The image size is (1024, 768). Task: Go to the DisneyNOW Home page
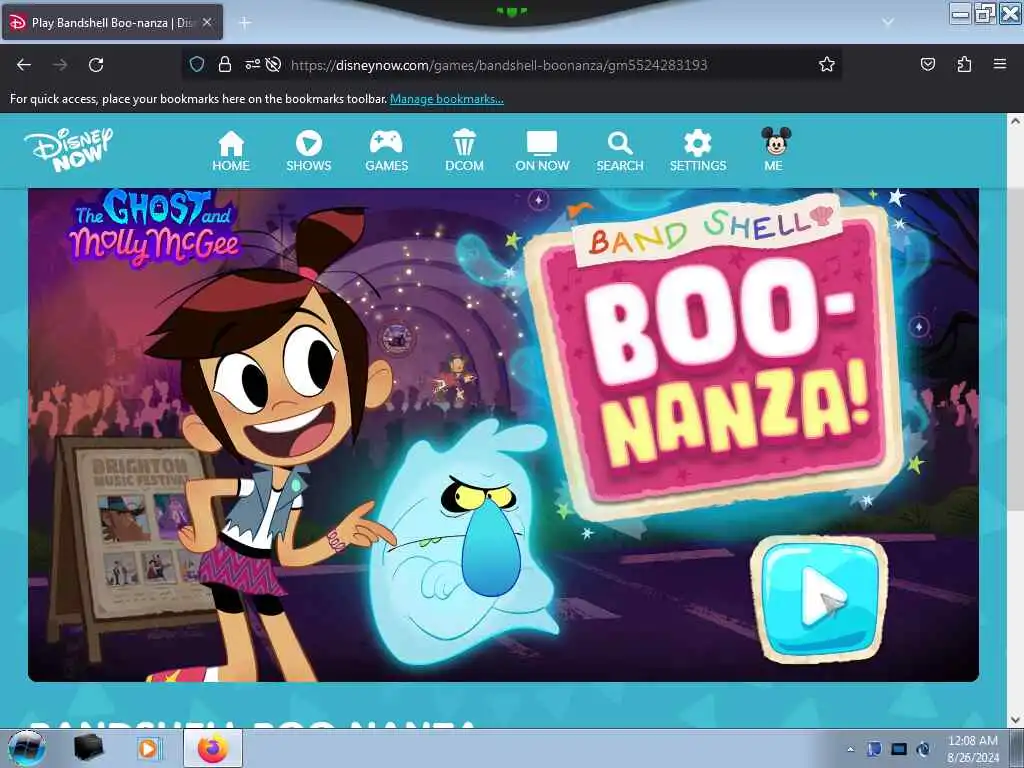pos(231,151)
